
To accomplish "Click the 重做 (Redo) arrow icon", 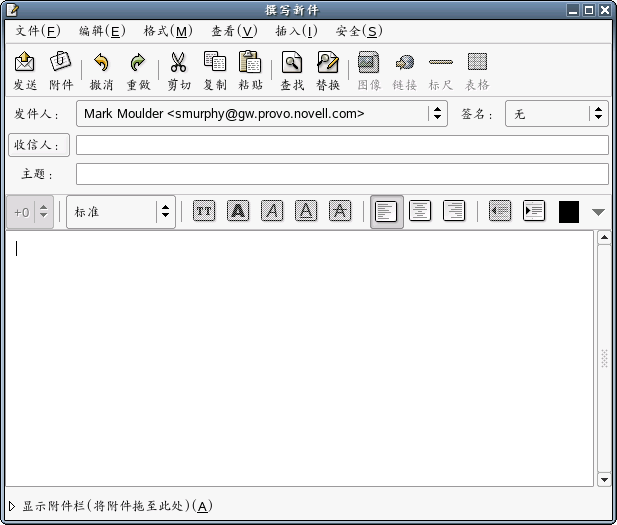I will click(138, 62).
